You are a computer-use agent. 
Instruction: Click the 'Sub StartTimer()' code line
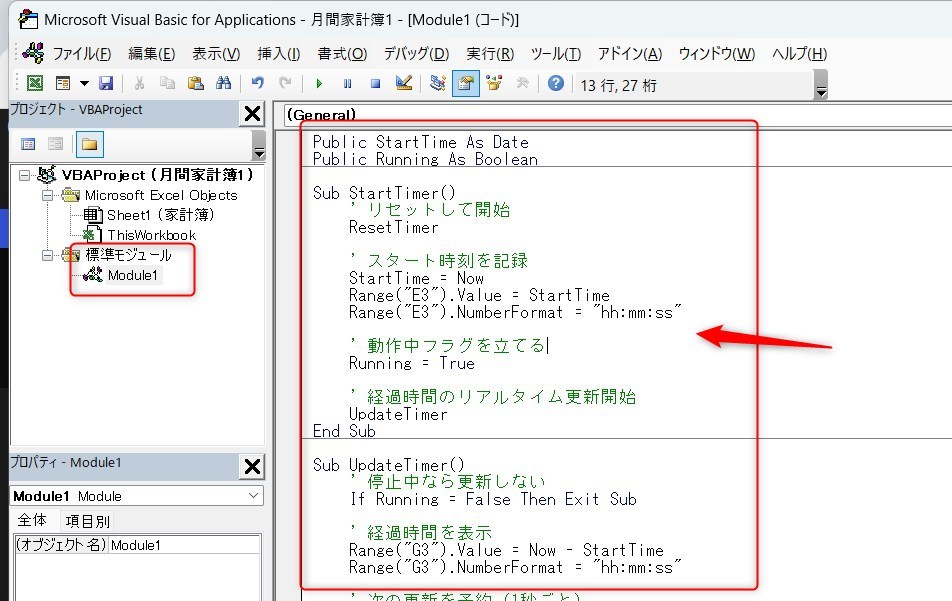click(x=384, y=193)
